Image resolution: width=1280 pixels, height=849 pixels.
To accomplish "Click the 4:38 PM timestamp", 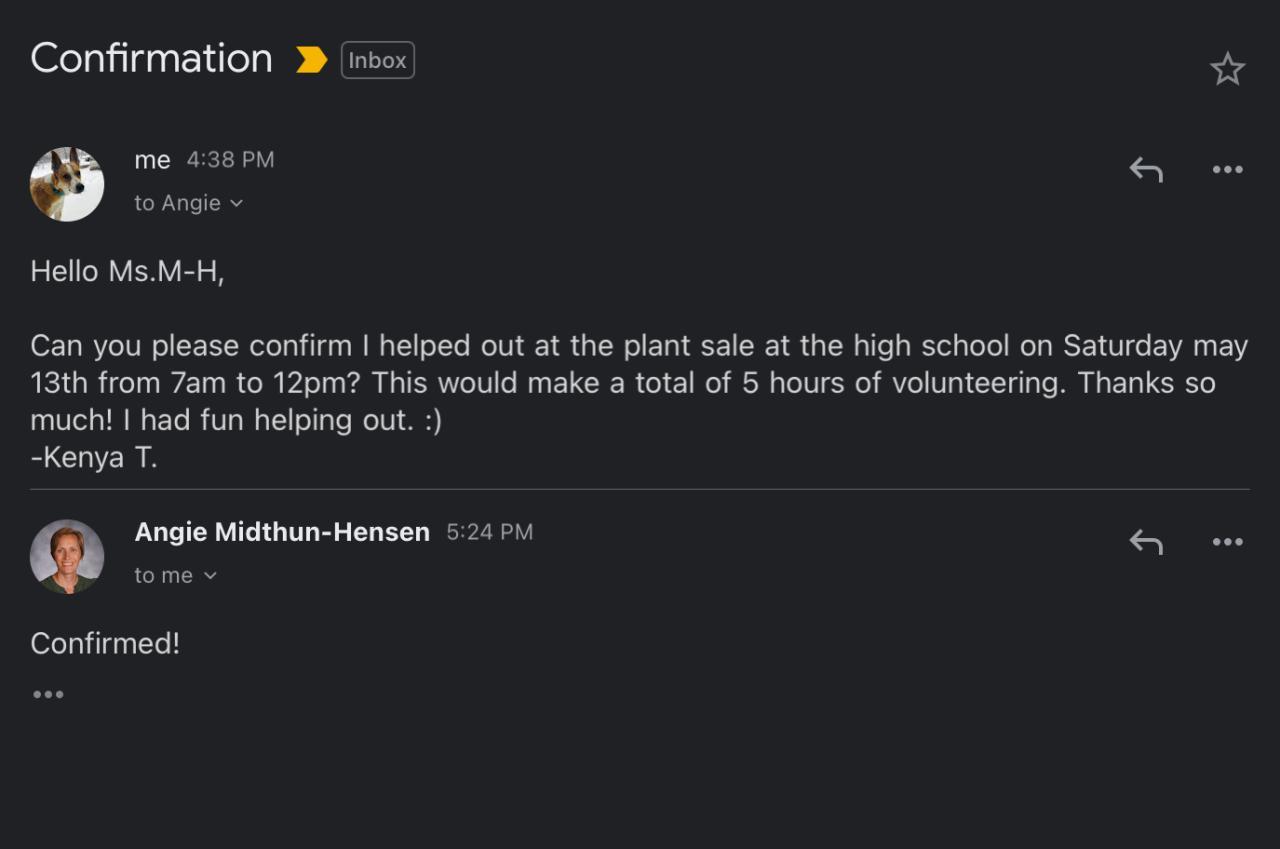I will point(230,160).
